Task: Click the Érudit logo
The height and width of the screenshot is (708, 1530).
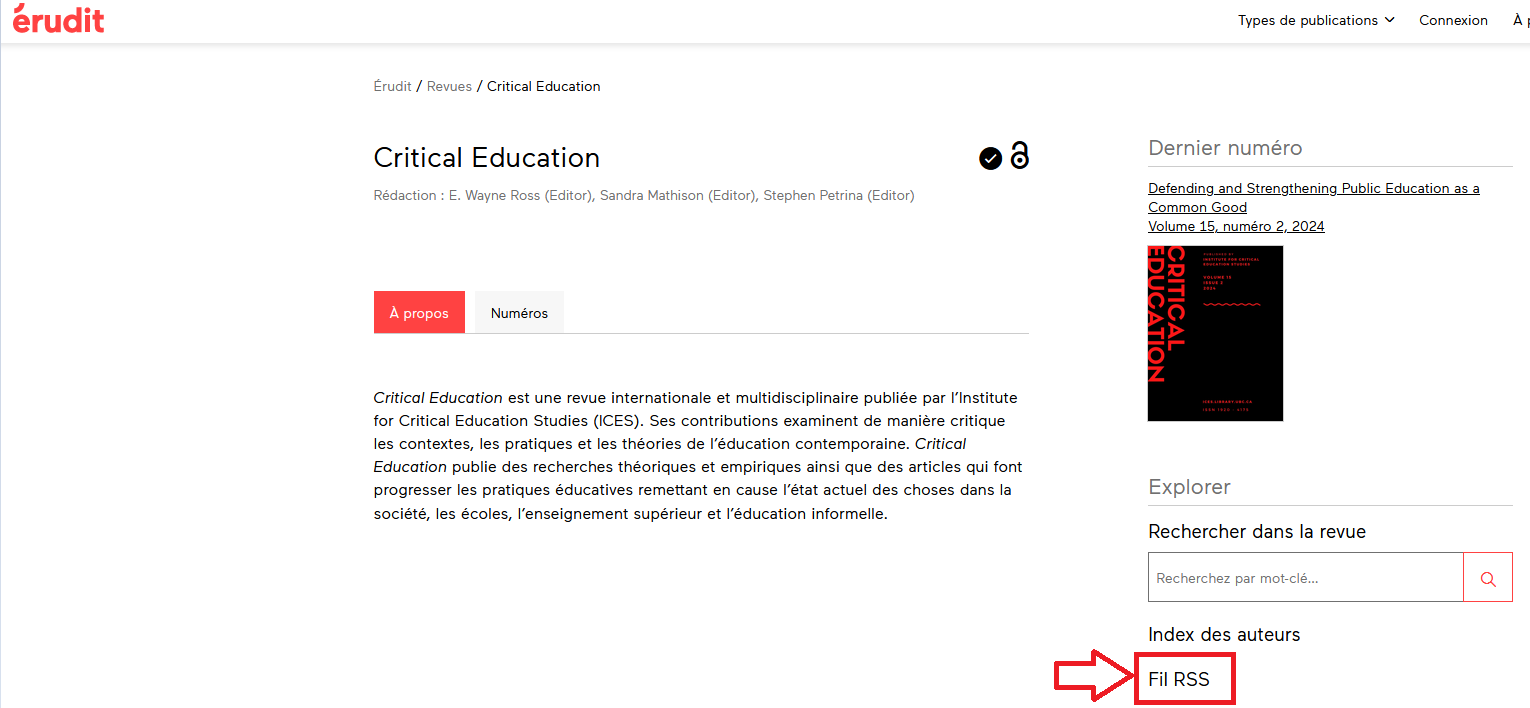Action: [58, 19]
